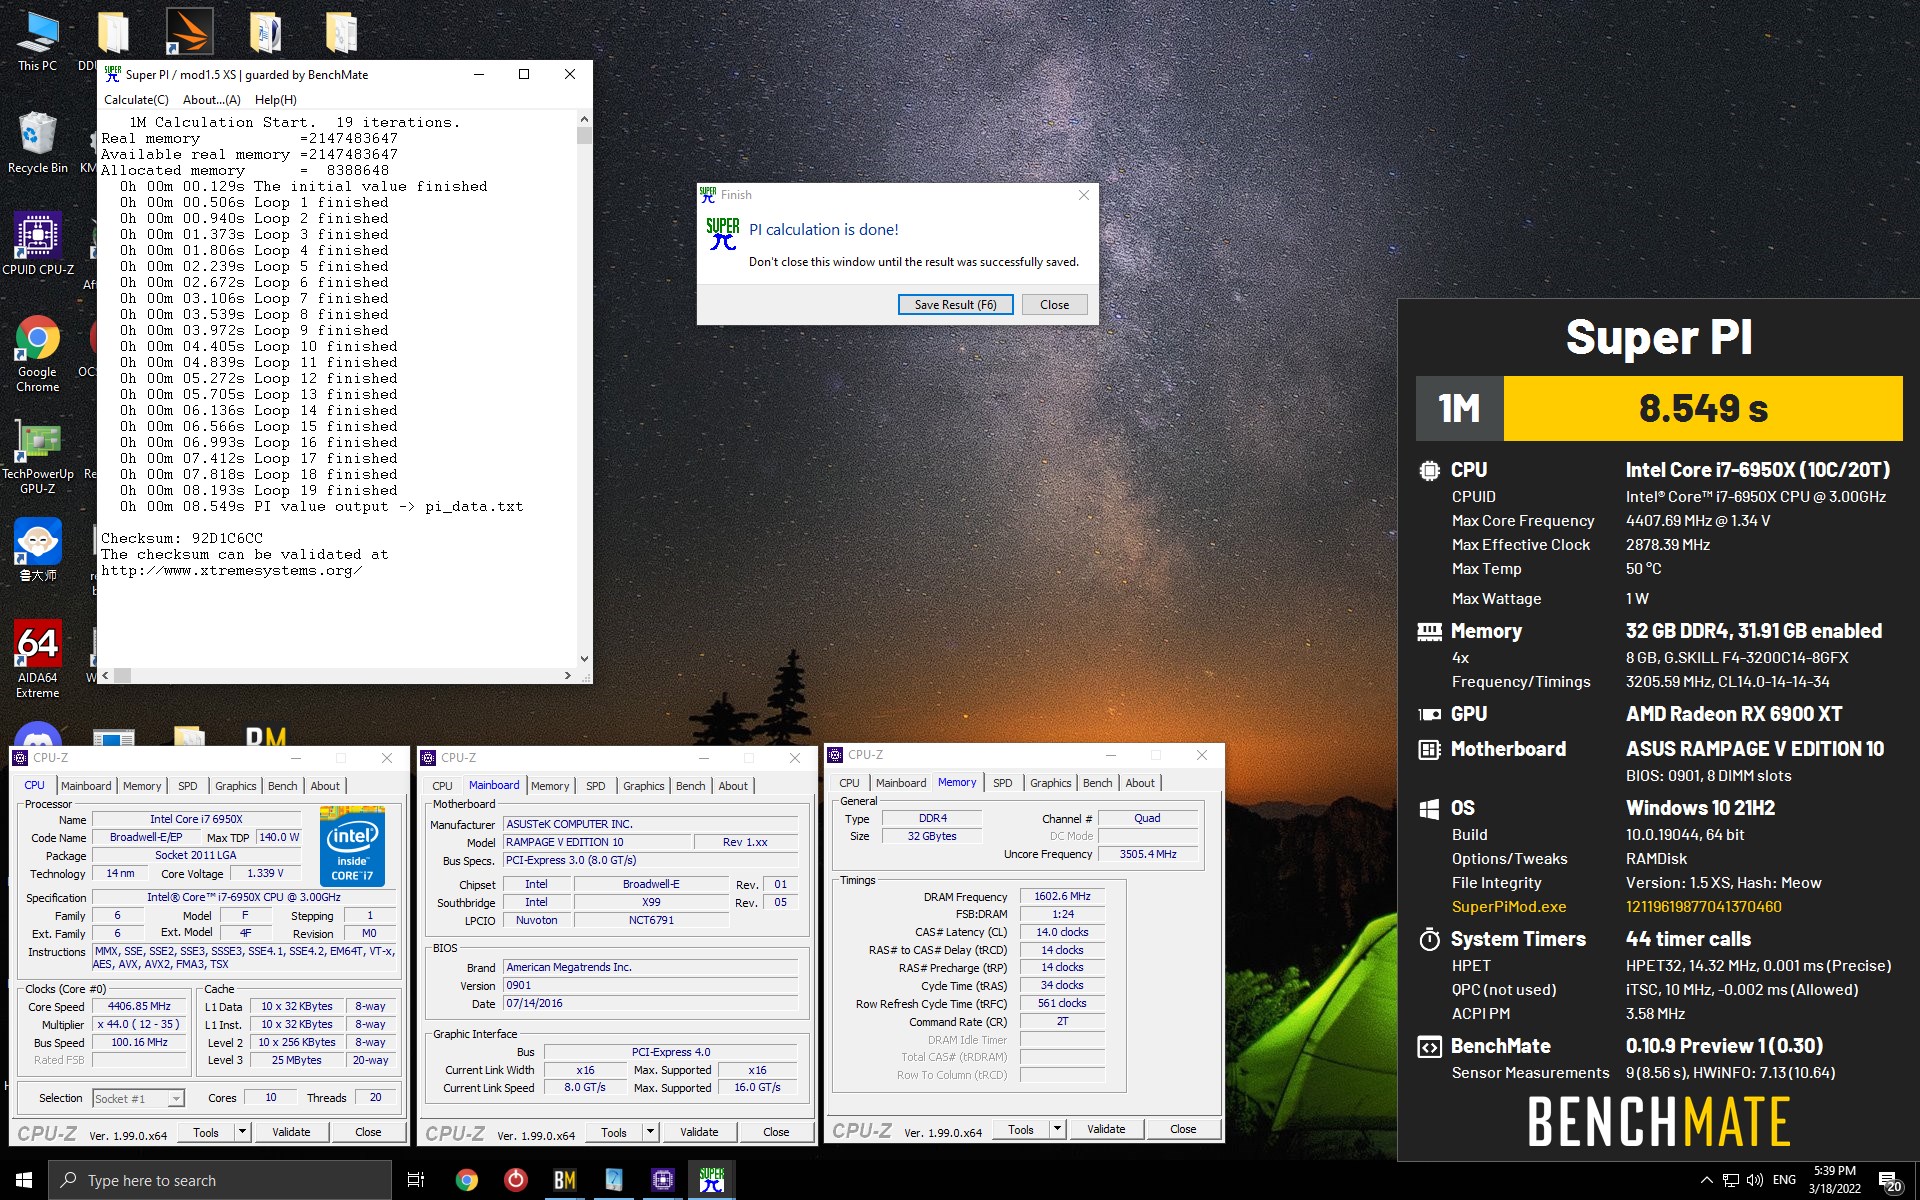Open Help(H) menu in Super PI

[275, 100]
